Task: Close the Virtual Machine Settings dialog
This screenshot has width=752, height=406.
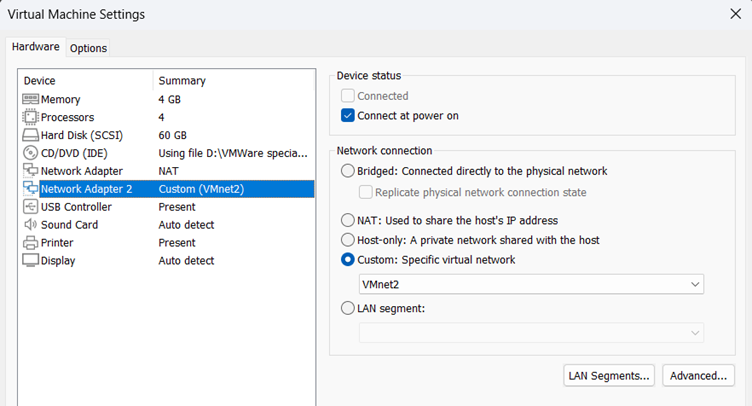Action: coord(735,14)
